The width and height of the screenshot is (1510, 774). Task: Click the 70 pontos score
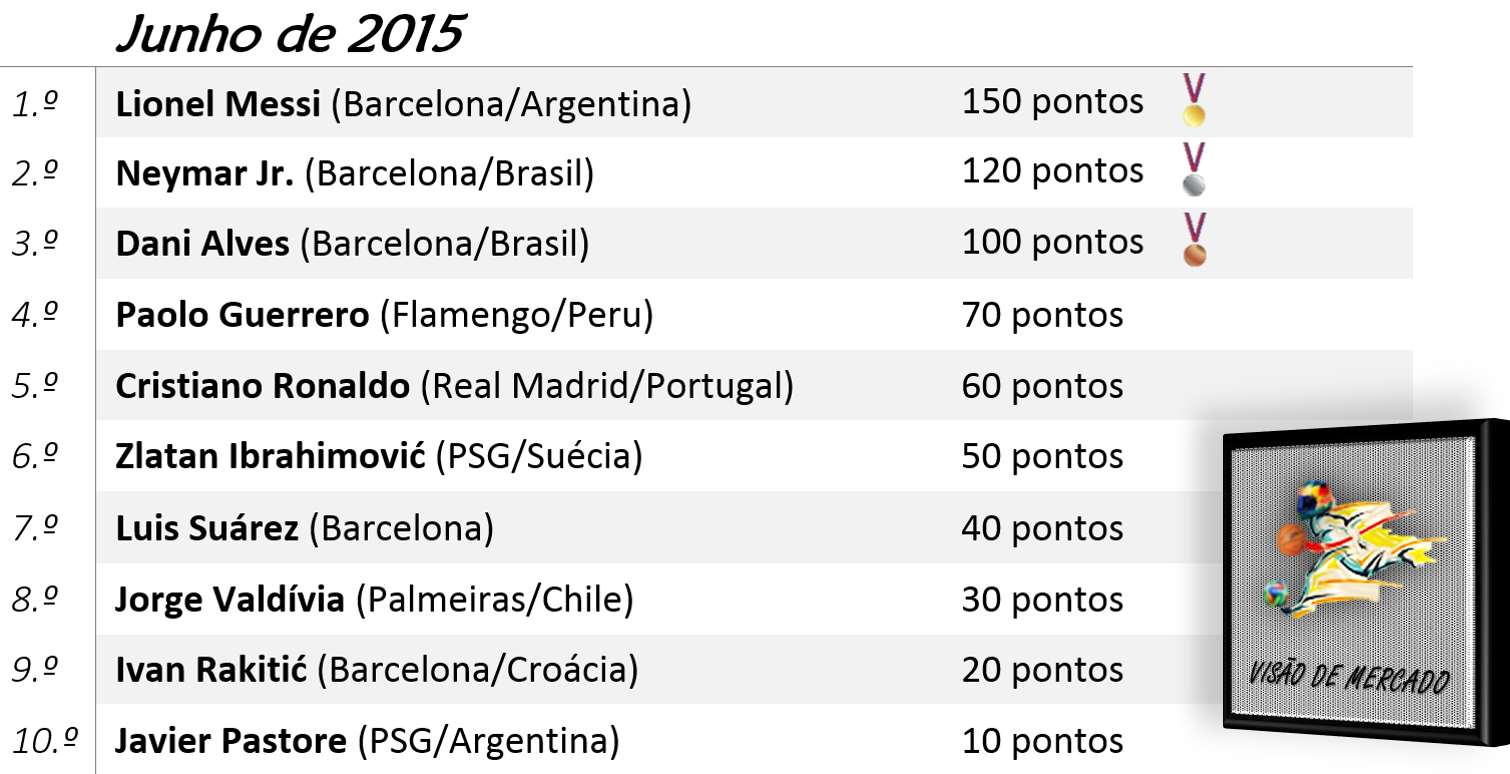(x=1042, y=315)
